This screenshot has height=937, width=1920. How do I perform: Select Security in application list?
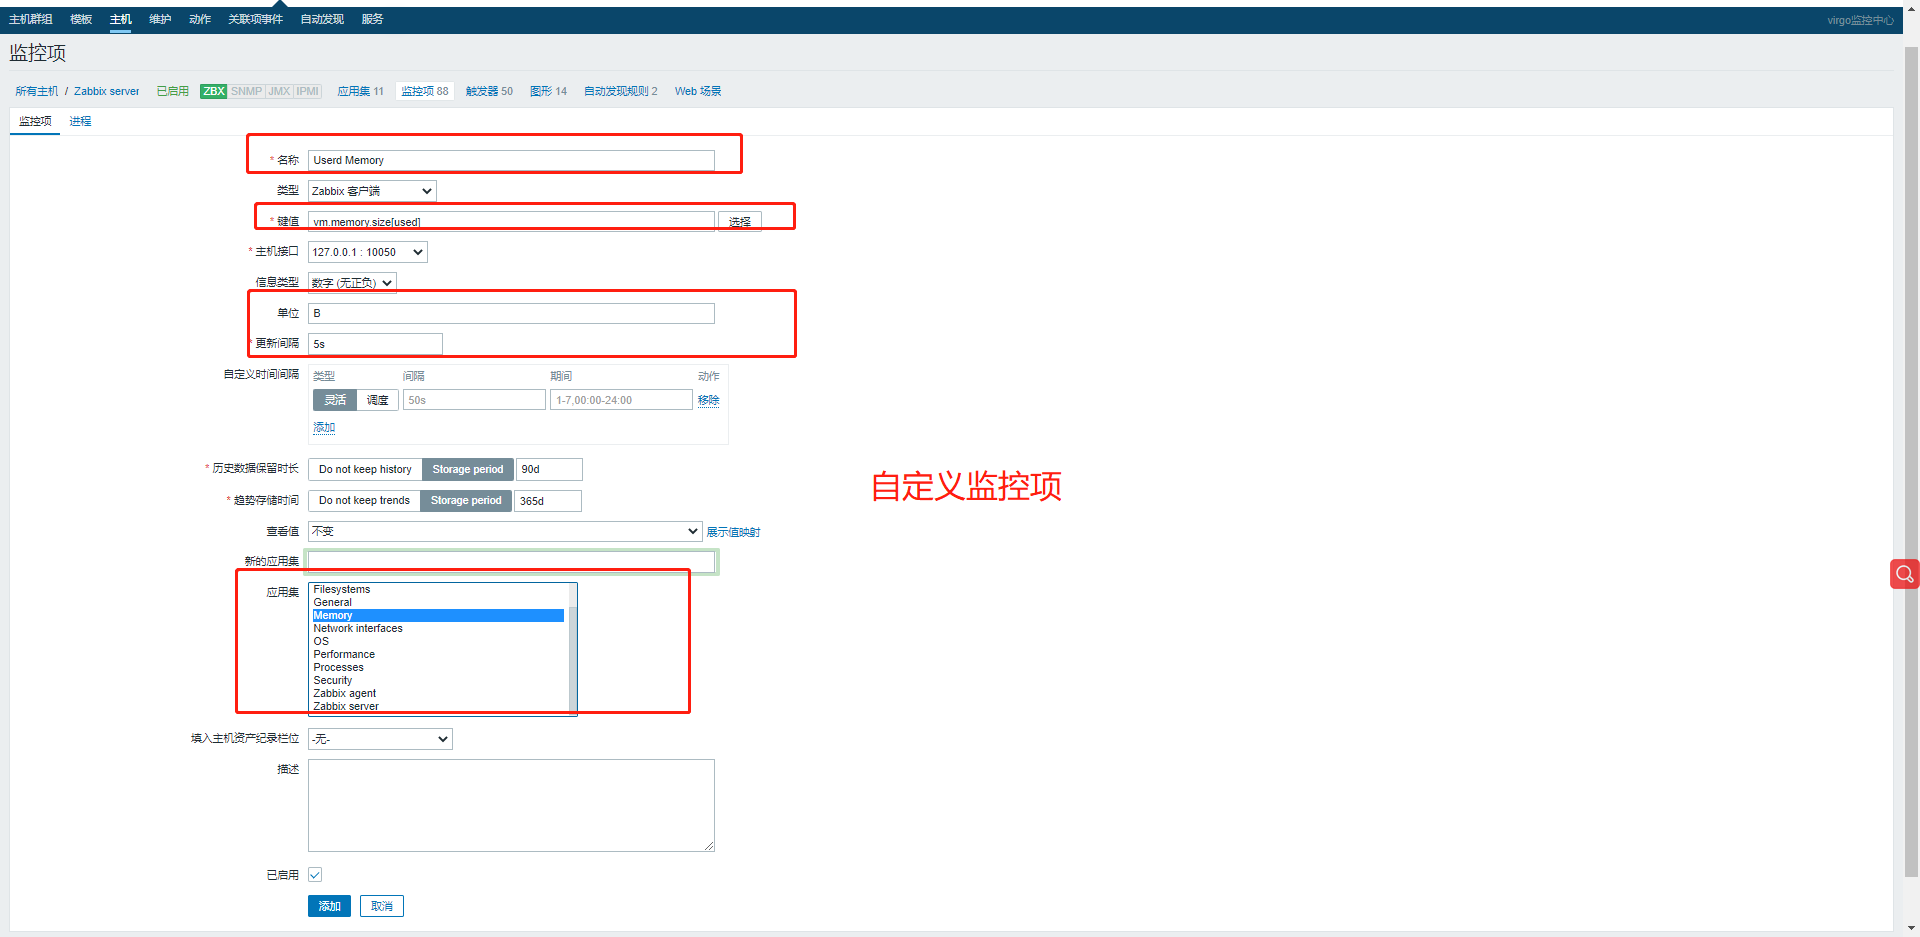(438, 681)
